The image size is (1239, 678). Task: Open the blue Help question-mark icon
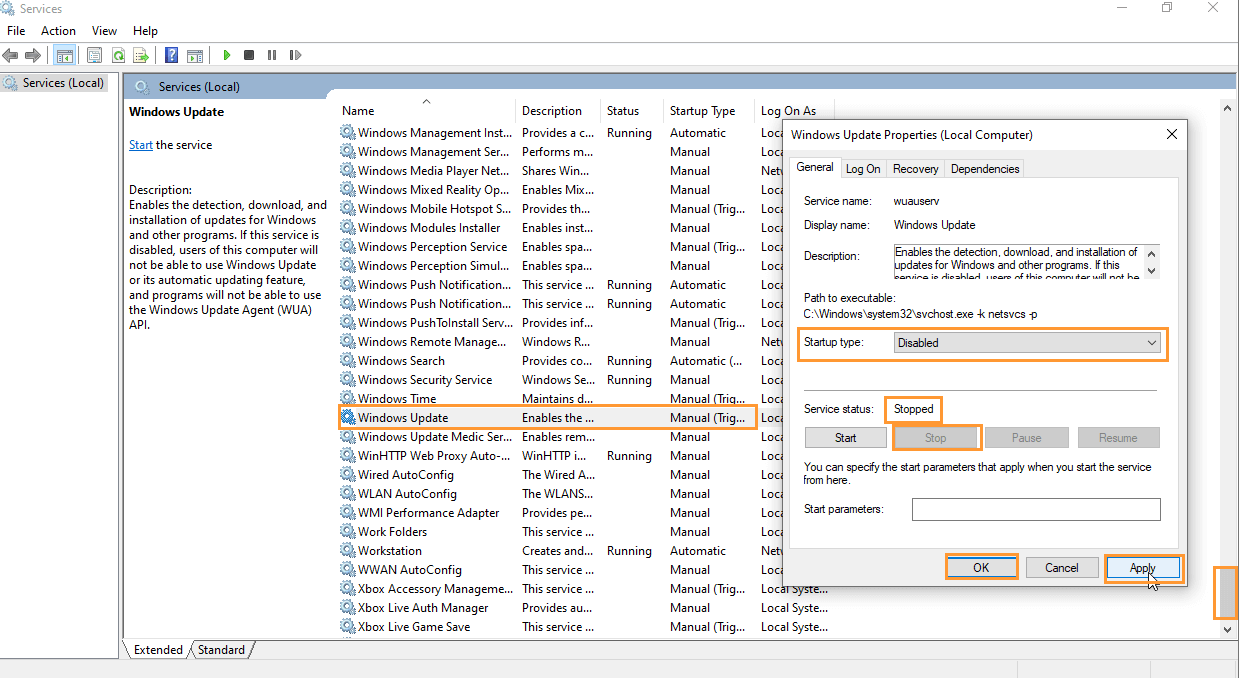tap(172, 56)
